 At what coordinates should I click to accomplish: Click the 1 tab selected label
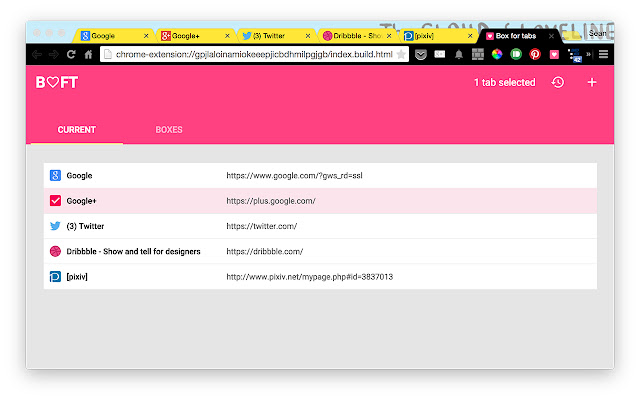point(504,82)
